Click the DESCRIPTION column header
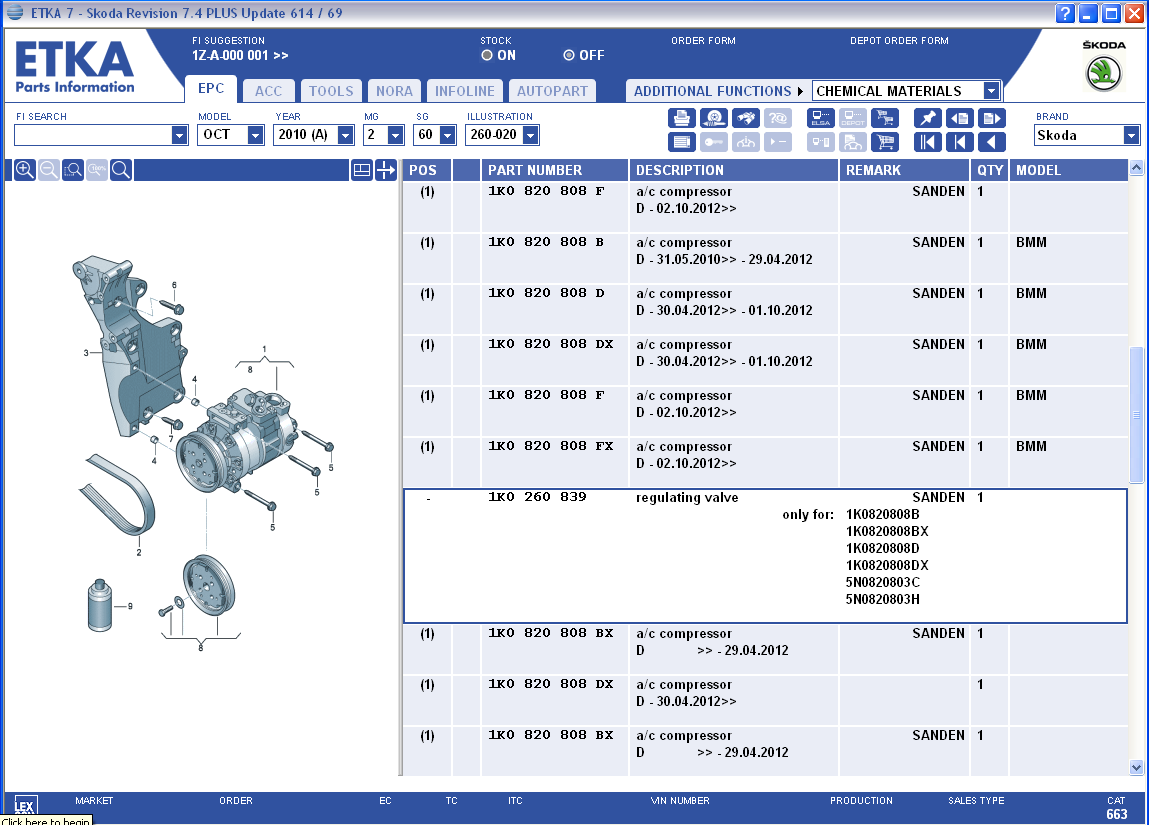The height and width of the screenshot is (825, 1149). click(734, 170)
